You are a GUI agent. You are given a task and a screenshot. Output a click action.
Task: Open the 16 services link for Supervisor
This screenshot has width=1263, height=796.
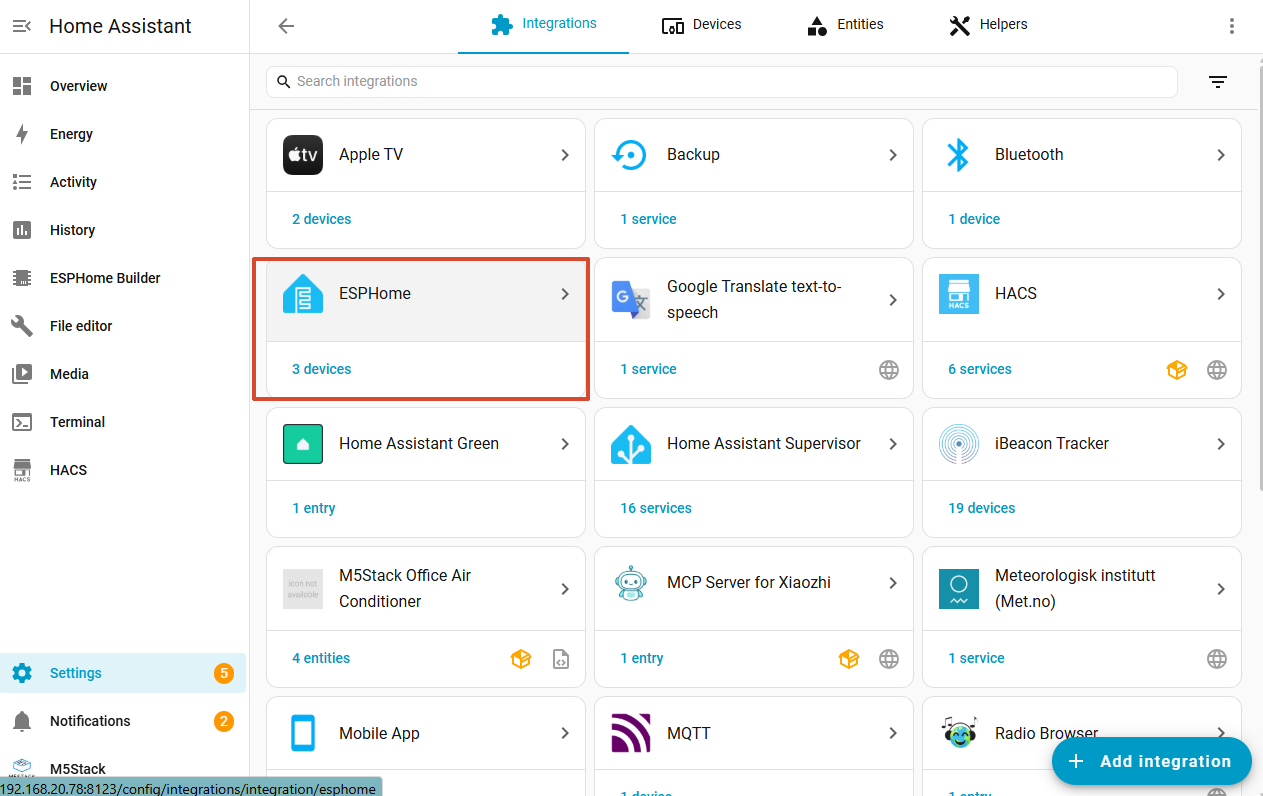pyautogui.click(x=655, y=508)
